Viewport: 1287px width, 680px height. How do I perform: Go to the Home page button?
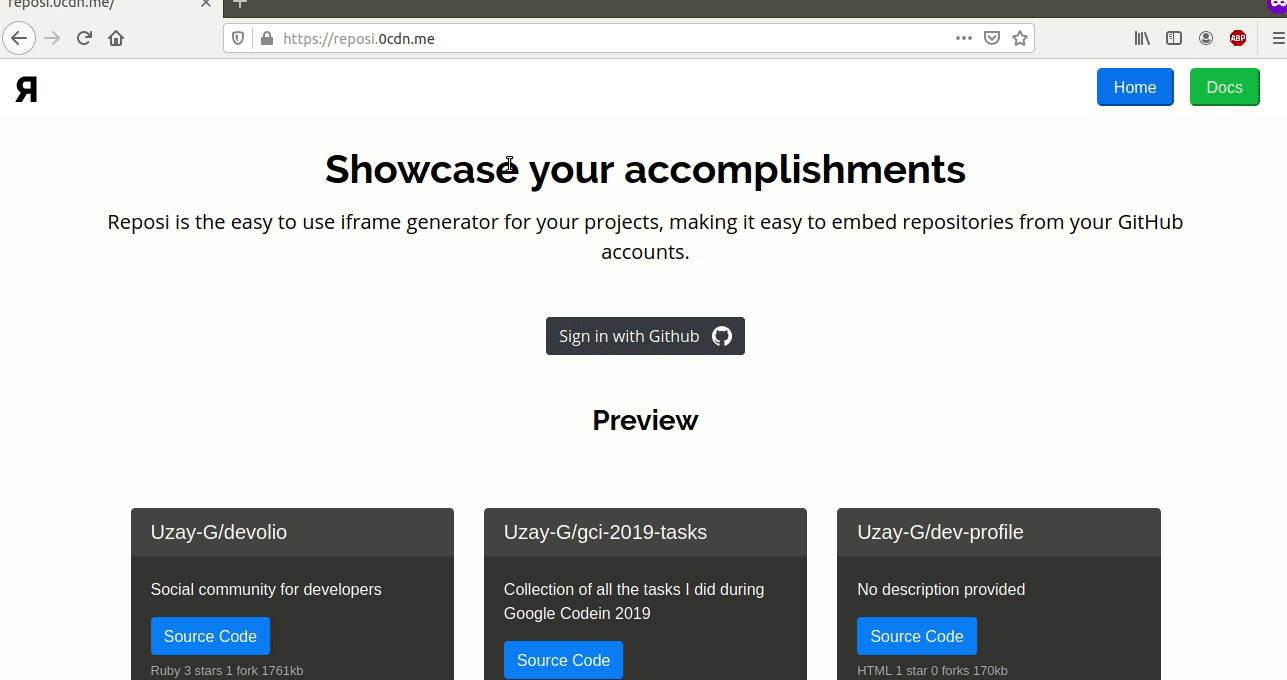[1135, 87]
